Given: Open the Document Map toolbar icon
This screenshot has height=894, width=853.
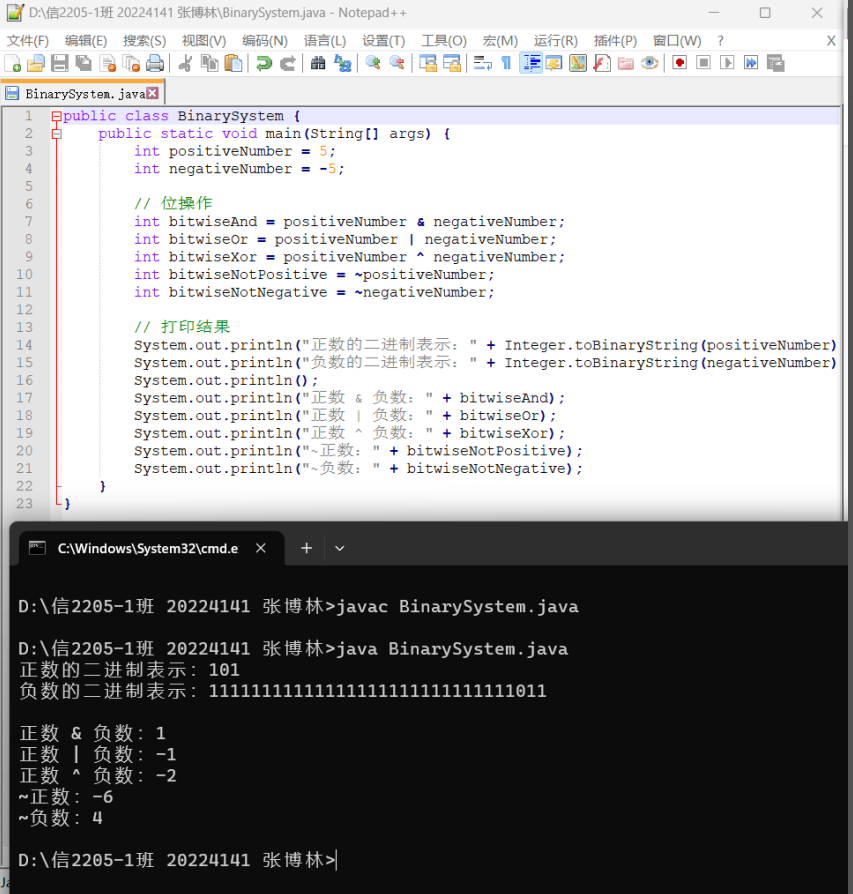Looking at the screenshot, I should pos(578,63).
